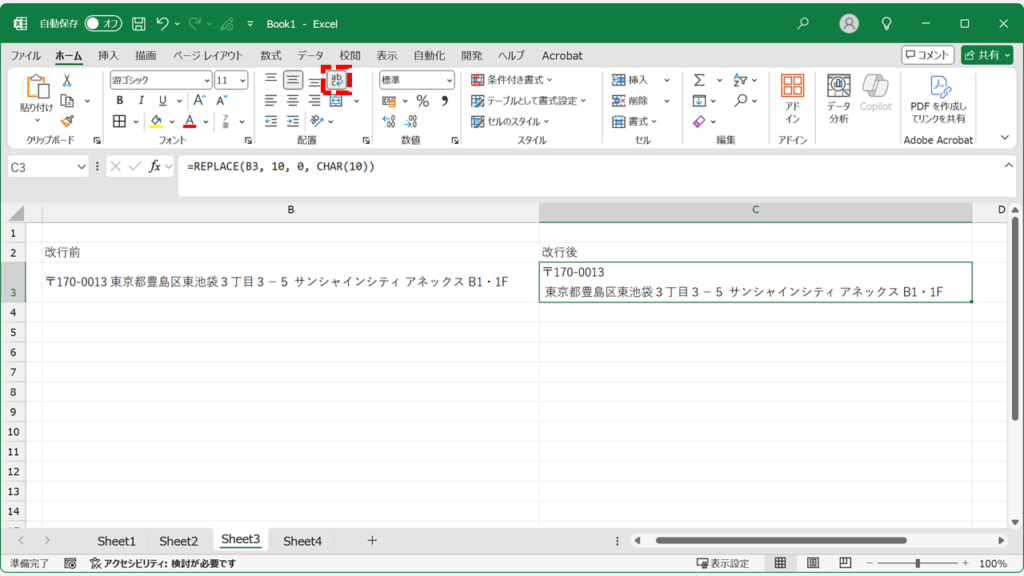Viewport: 1024px width, 576px height.
Task: Apply percent style format
Action: click(x=423, y=101)
